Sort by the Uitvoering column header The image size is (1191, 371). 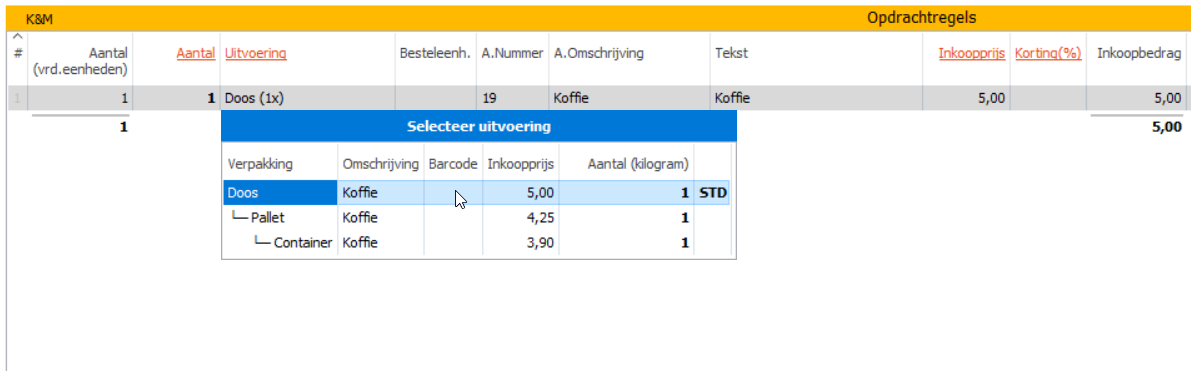pos(256,53)
